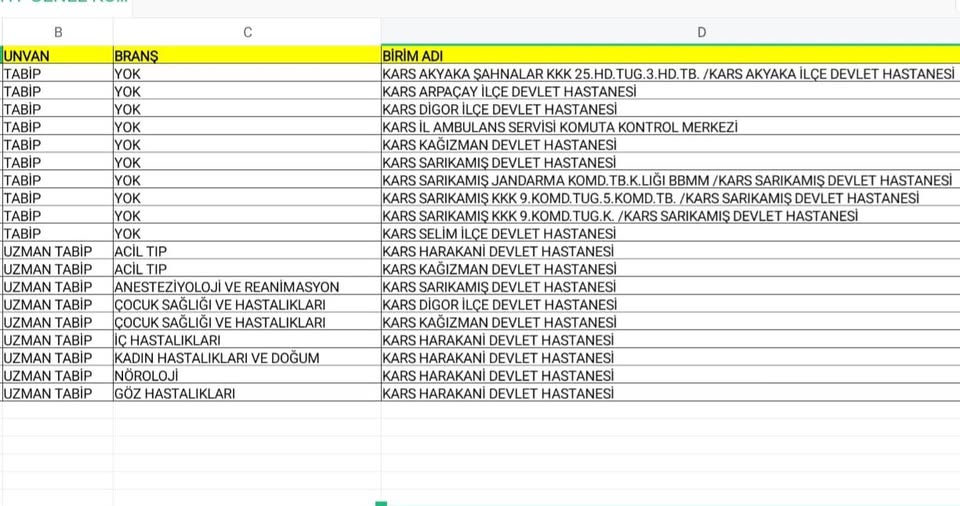
Task: Select KARS İL AMBULANS SERVİSİ KOMUTA KONTROL cell
Action: [670, 127]
